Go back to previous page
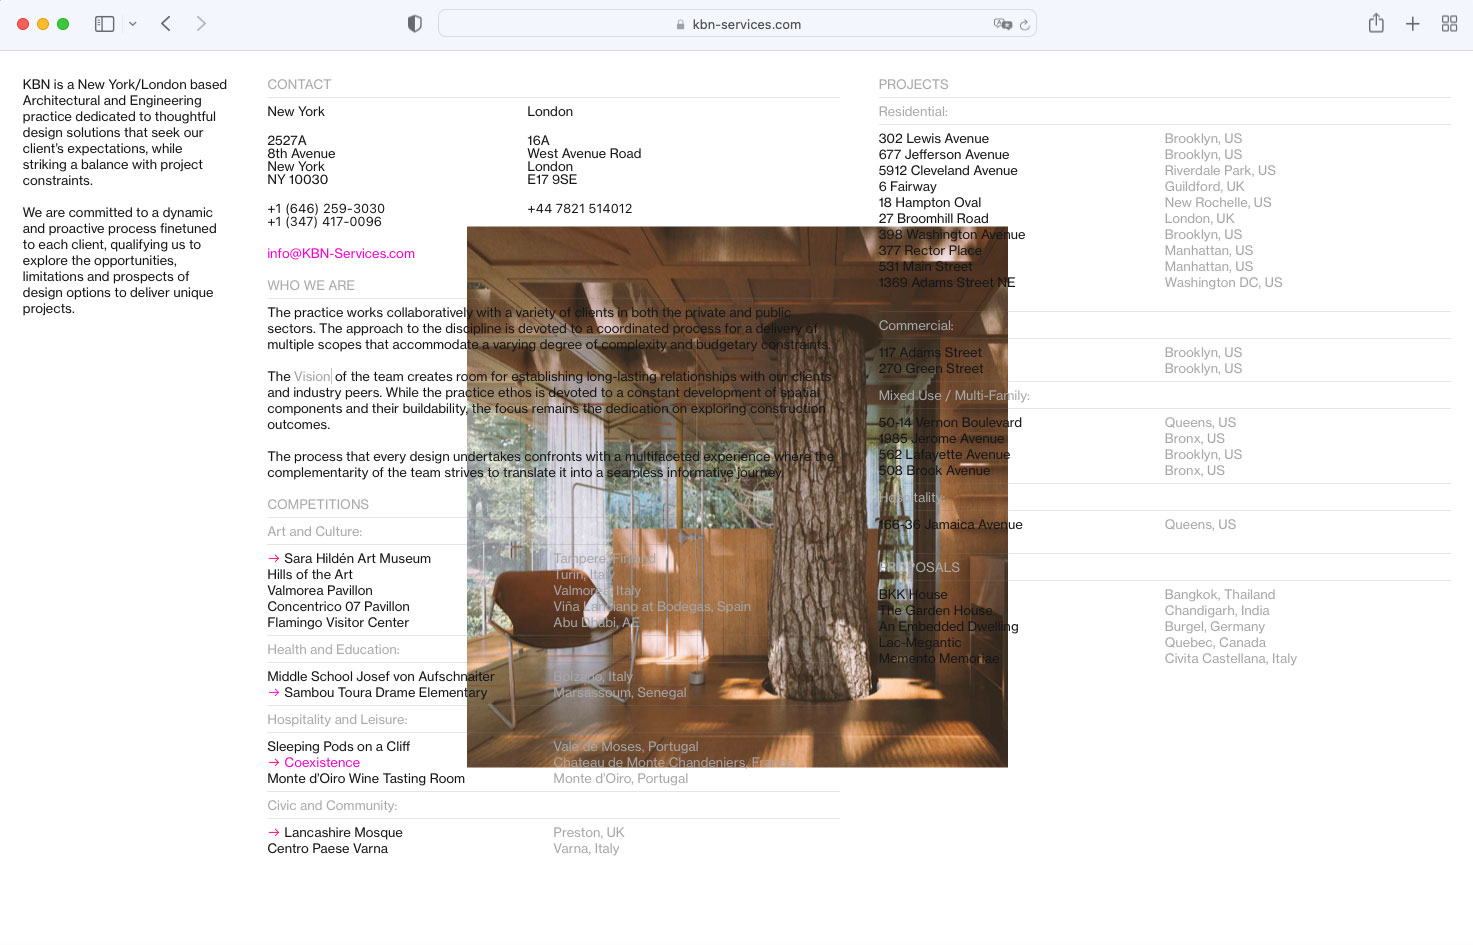This screenshot has width=1473, height=945. (x=166, y=24)
